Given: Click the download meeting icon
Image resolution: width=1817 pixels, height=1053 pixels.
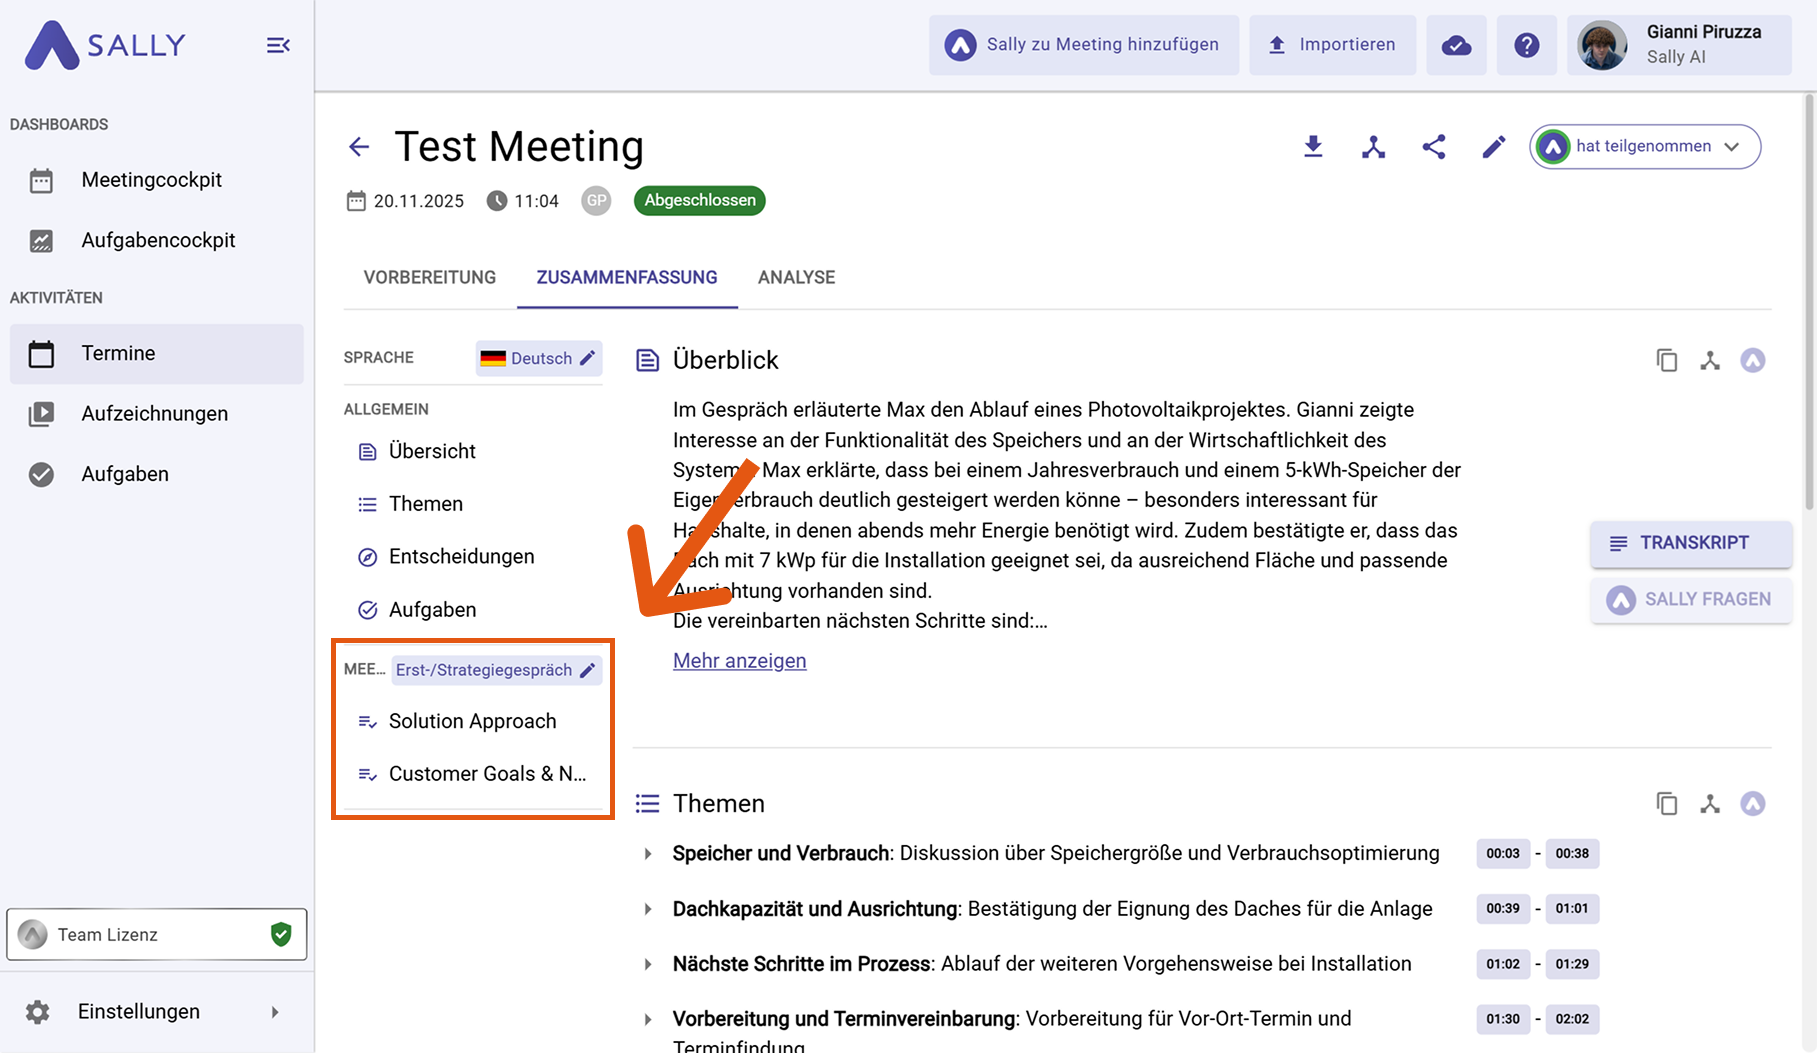Looking at the screenshot, I should click(1313, 147).
